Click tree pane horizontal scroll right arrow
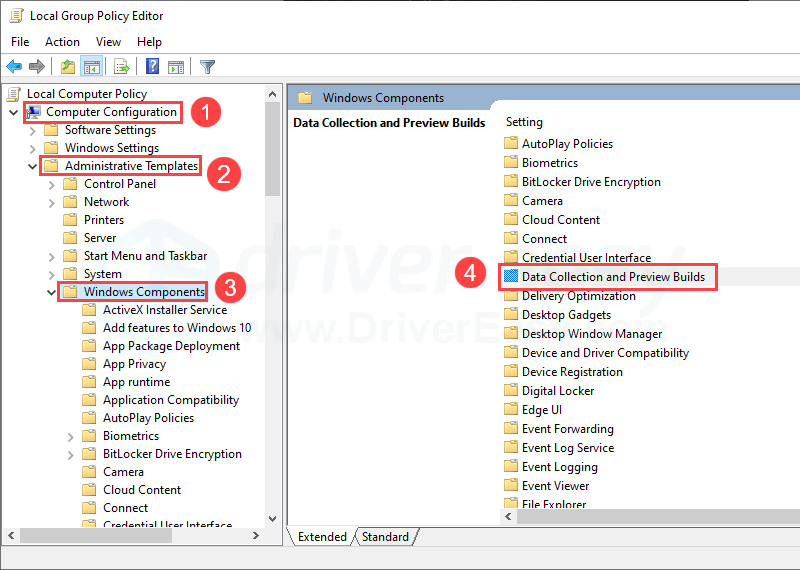Screen dimensions: 800x570 tap(256, 535)
